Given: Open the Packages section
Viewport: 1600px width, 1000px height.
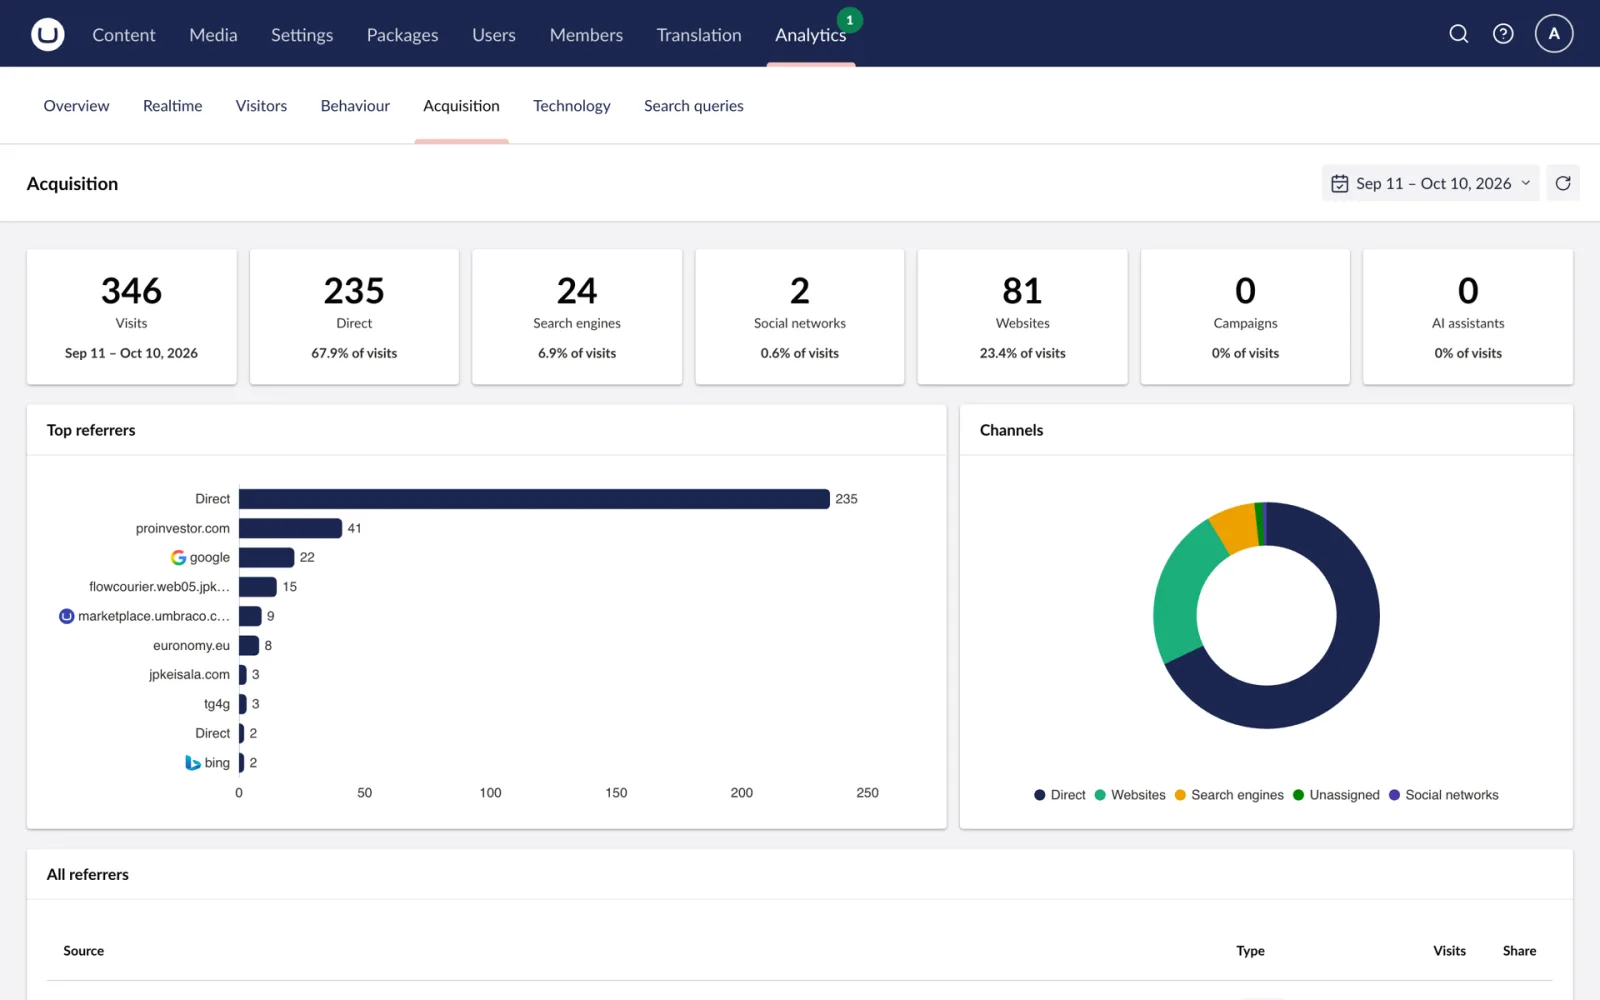Looking at the screenshot, I should [402, 35].
